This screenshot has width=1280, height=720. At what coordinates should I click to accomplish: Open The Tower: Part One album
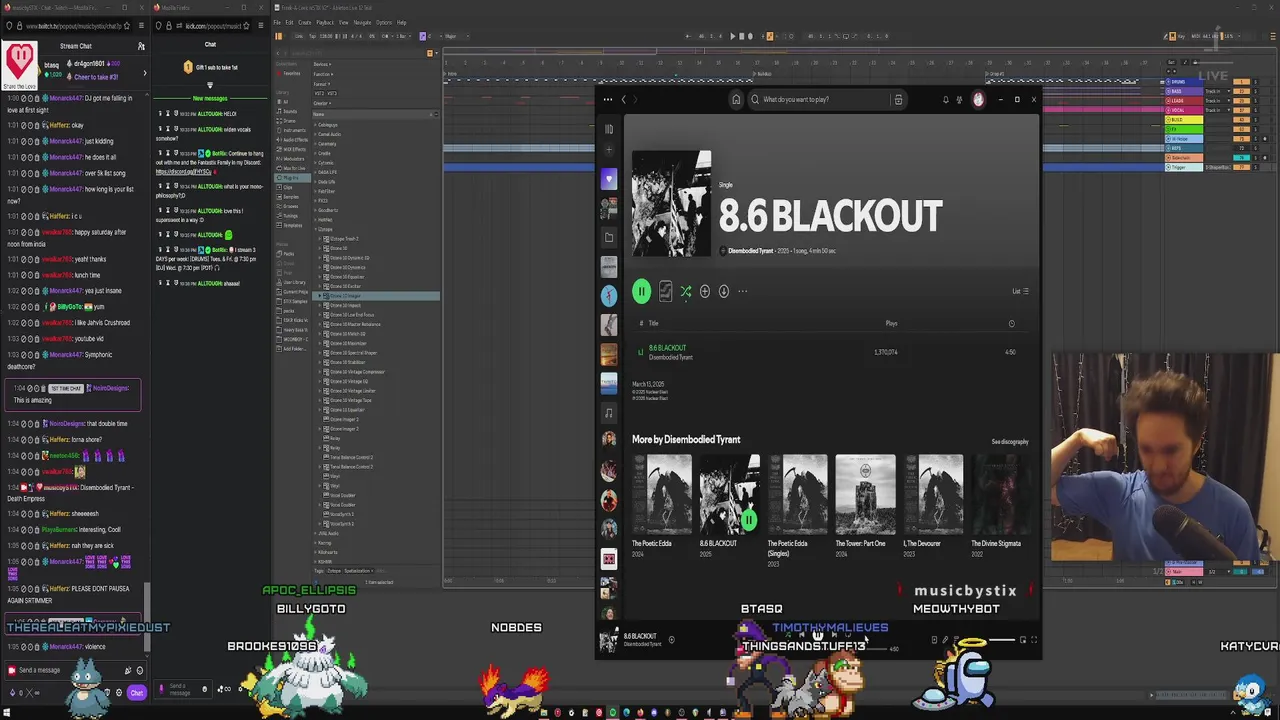(865, 494)
